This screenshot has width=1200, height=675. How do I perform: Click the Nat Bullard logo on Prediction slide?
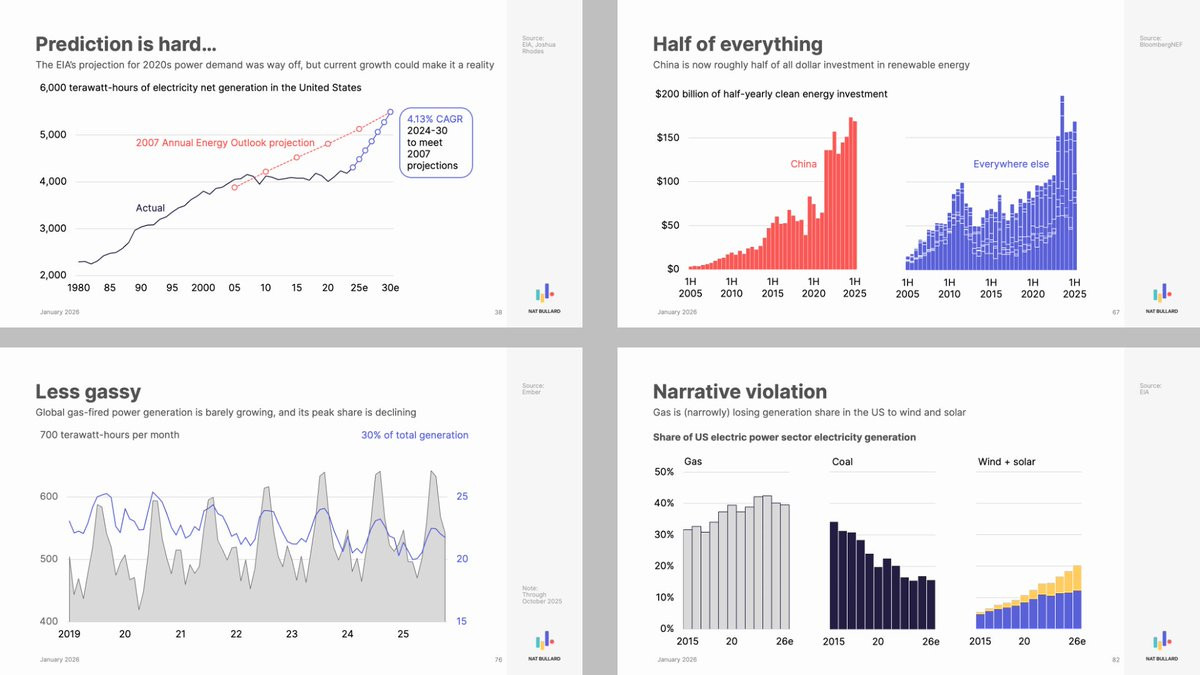(545, 298)
